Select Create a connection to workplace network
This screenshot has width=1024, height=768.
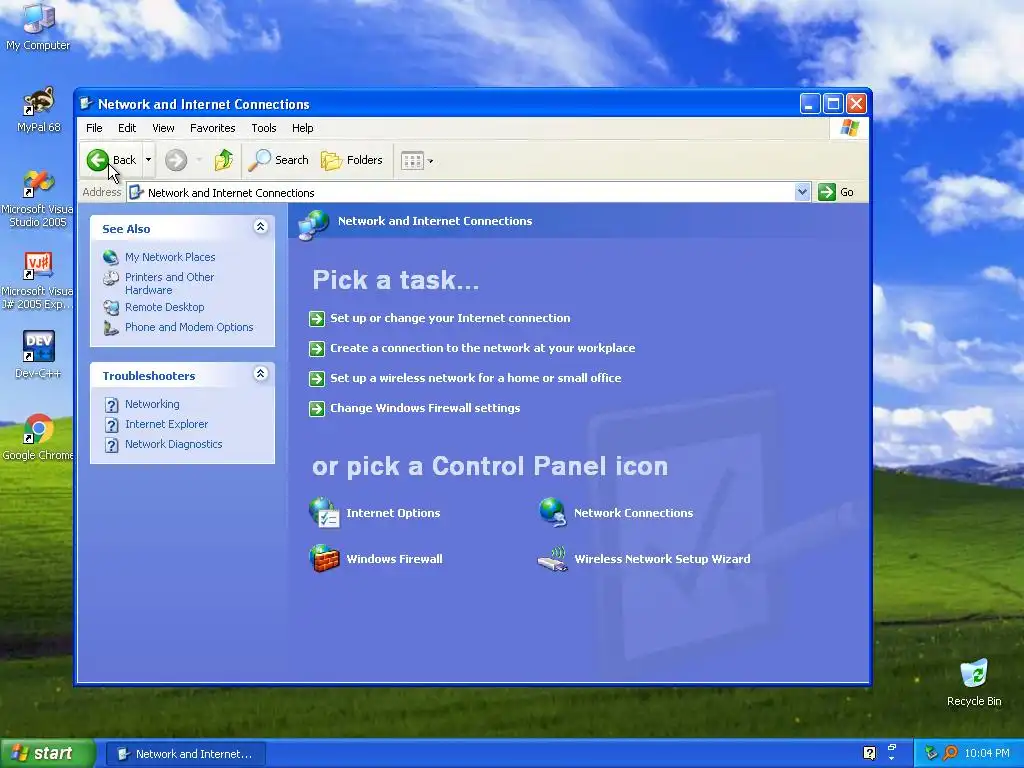click(x=483, y=348)
